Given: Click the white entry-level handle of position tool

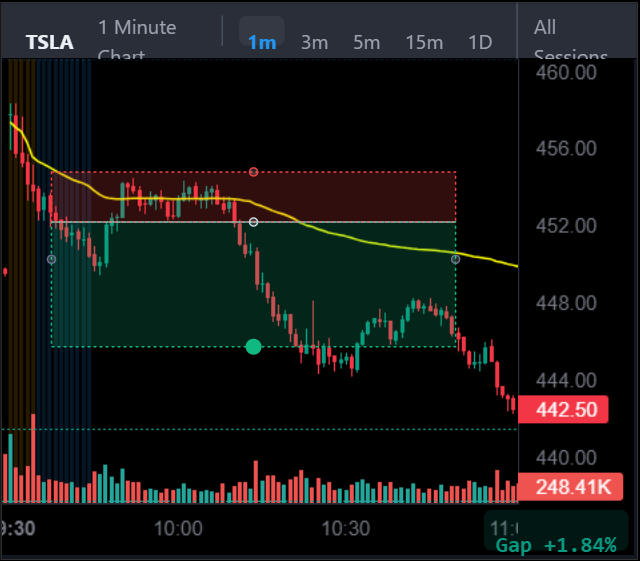Looking at the screenshot, I should 253,222.
